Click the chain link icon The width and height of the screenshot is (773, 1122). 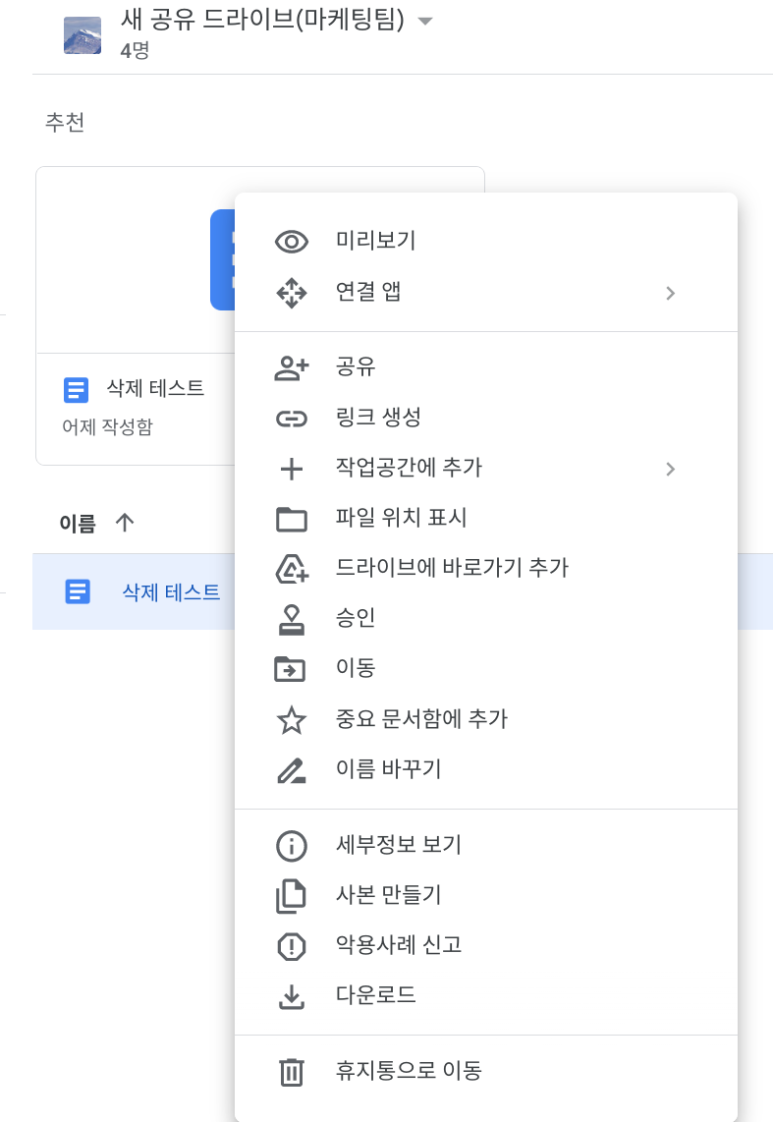(x=291, y=419)
